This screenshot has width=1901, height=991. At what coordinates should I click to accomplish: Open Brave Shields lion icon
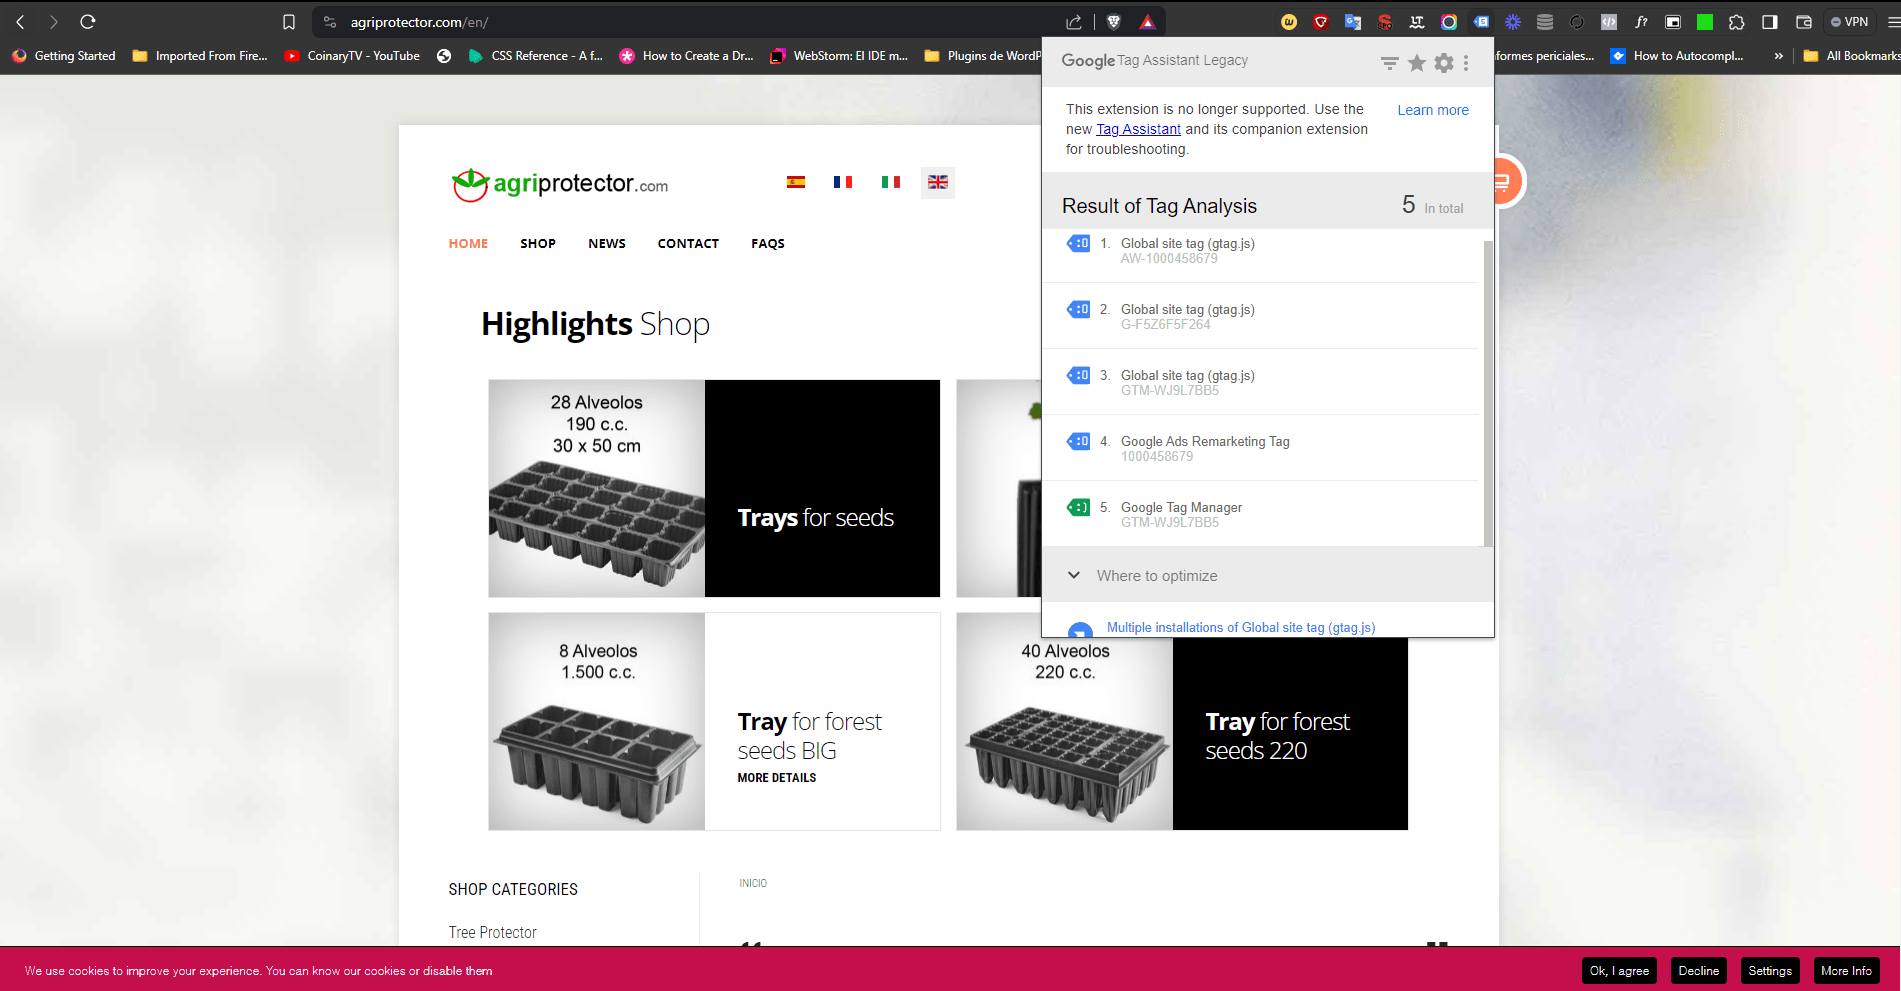(x=1114, y=22)
